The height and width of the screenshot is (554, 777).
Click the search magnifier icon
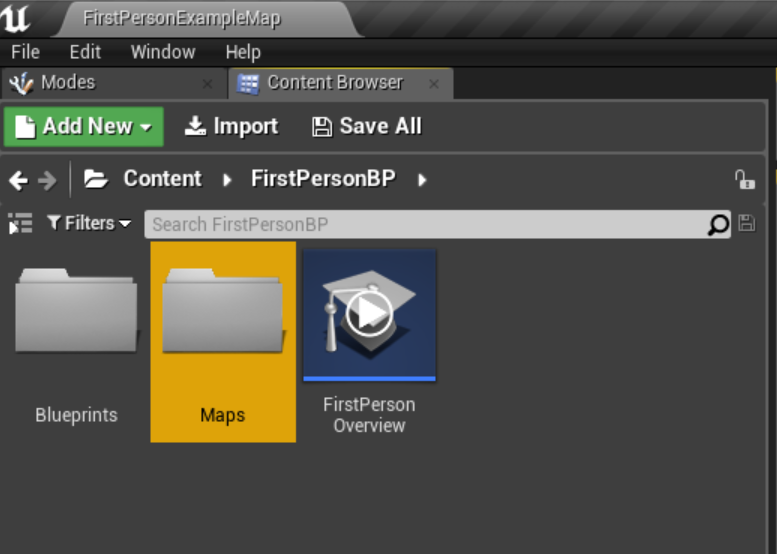718,225
